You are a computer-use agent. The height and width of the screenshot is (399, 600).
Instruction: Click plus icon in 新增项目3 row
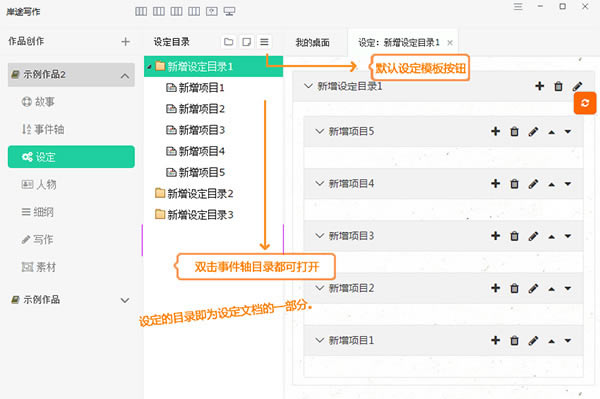pos(496,236)
